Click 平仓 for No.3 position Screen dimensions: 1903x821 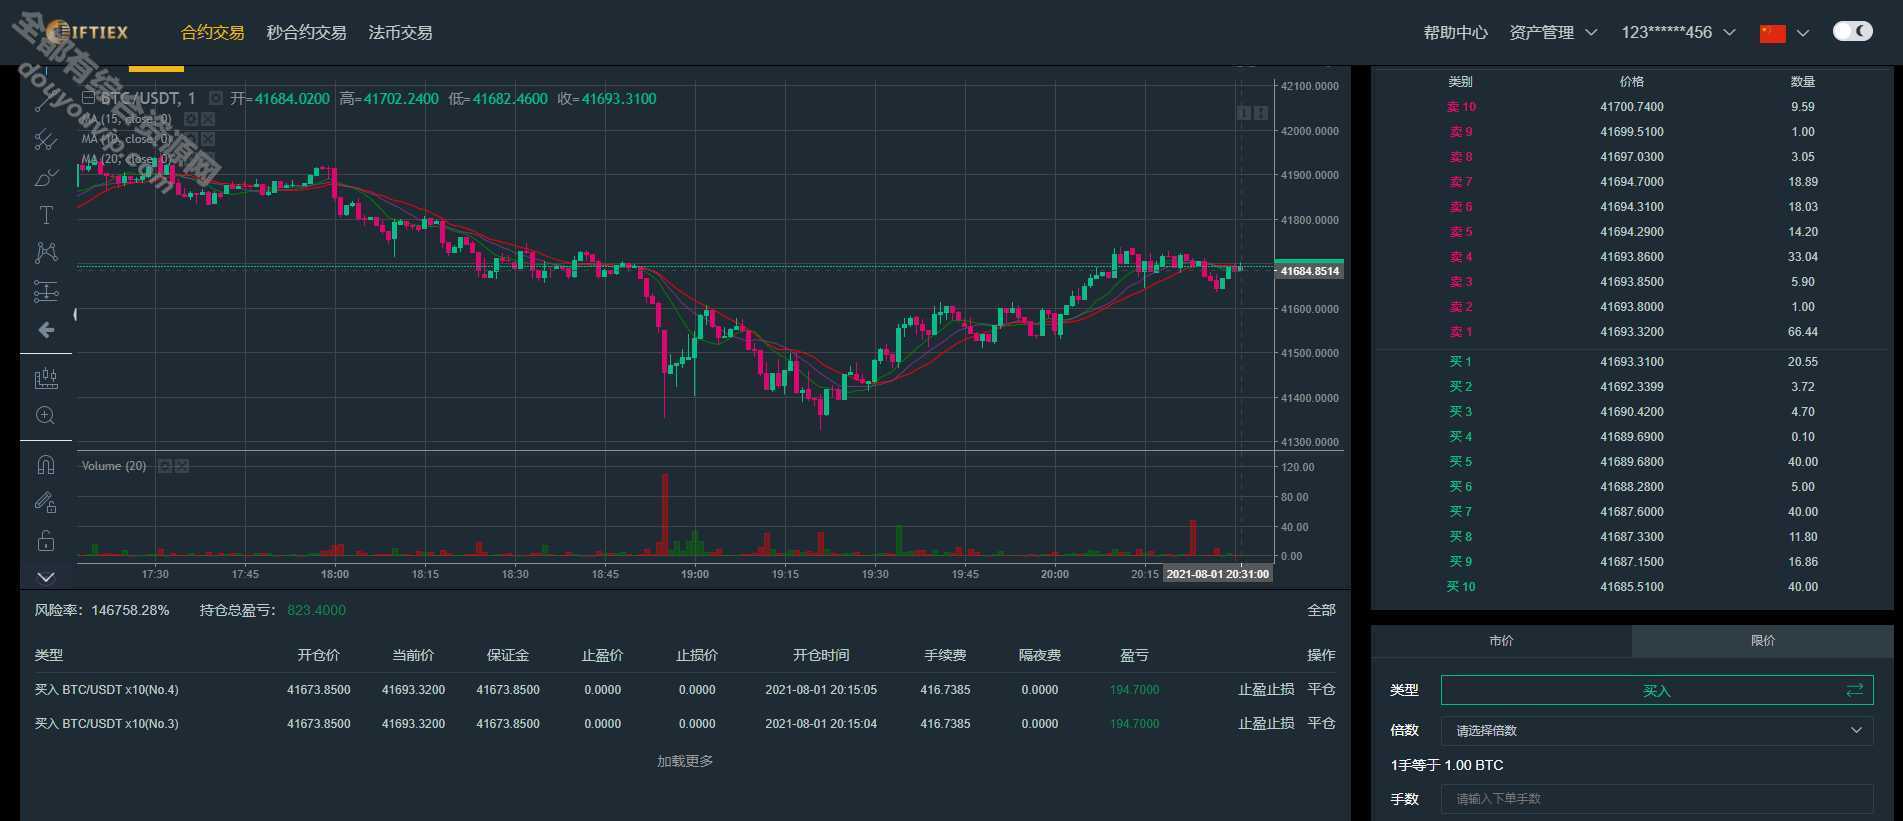(x=1321, y=724)
